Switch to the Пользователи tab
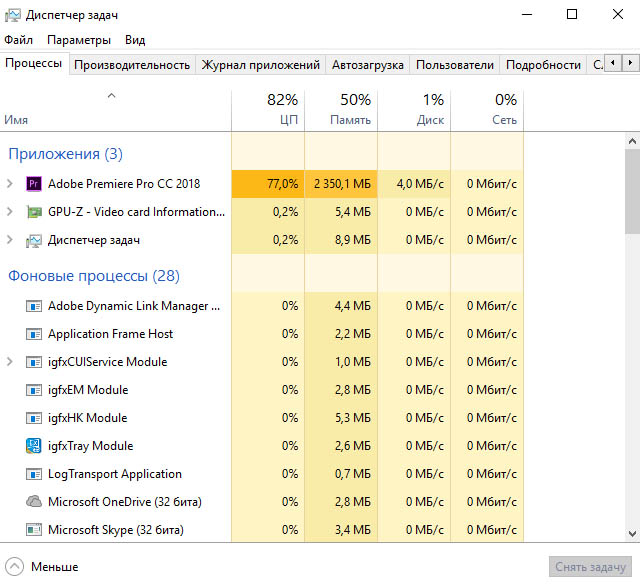Viewport: 640px width, 588px height. pyautogui.click(x=455, y=65)
